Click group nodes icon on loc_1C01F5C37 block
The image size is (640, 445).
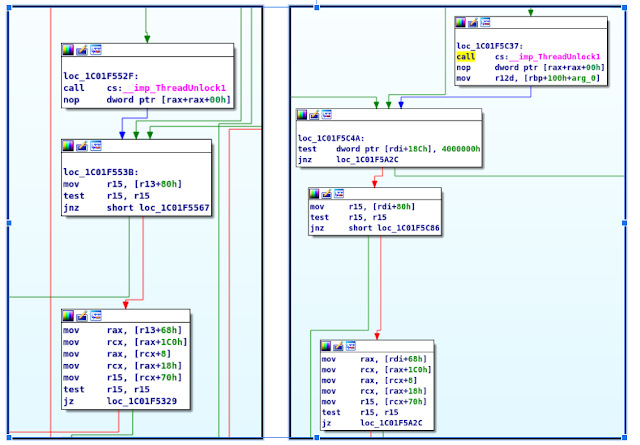[x=485, y=22]
